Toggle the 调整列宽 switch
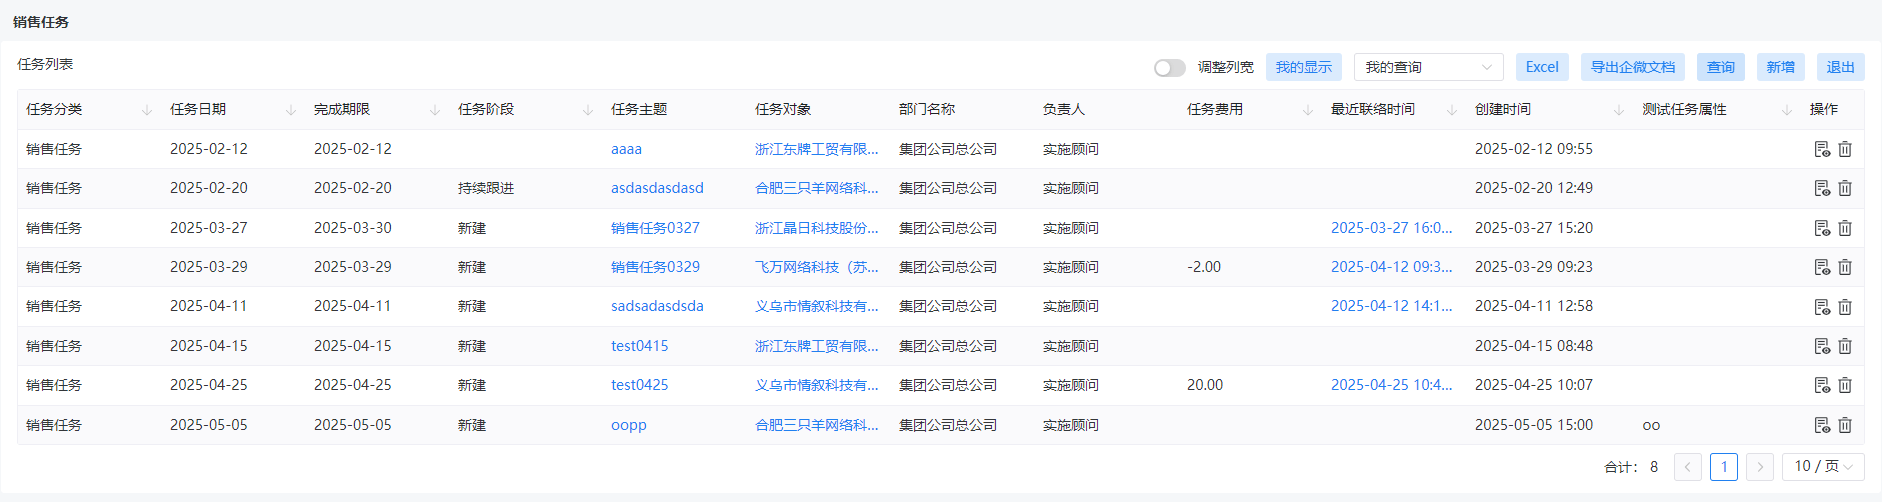 (x=1169, y=68)
